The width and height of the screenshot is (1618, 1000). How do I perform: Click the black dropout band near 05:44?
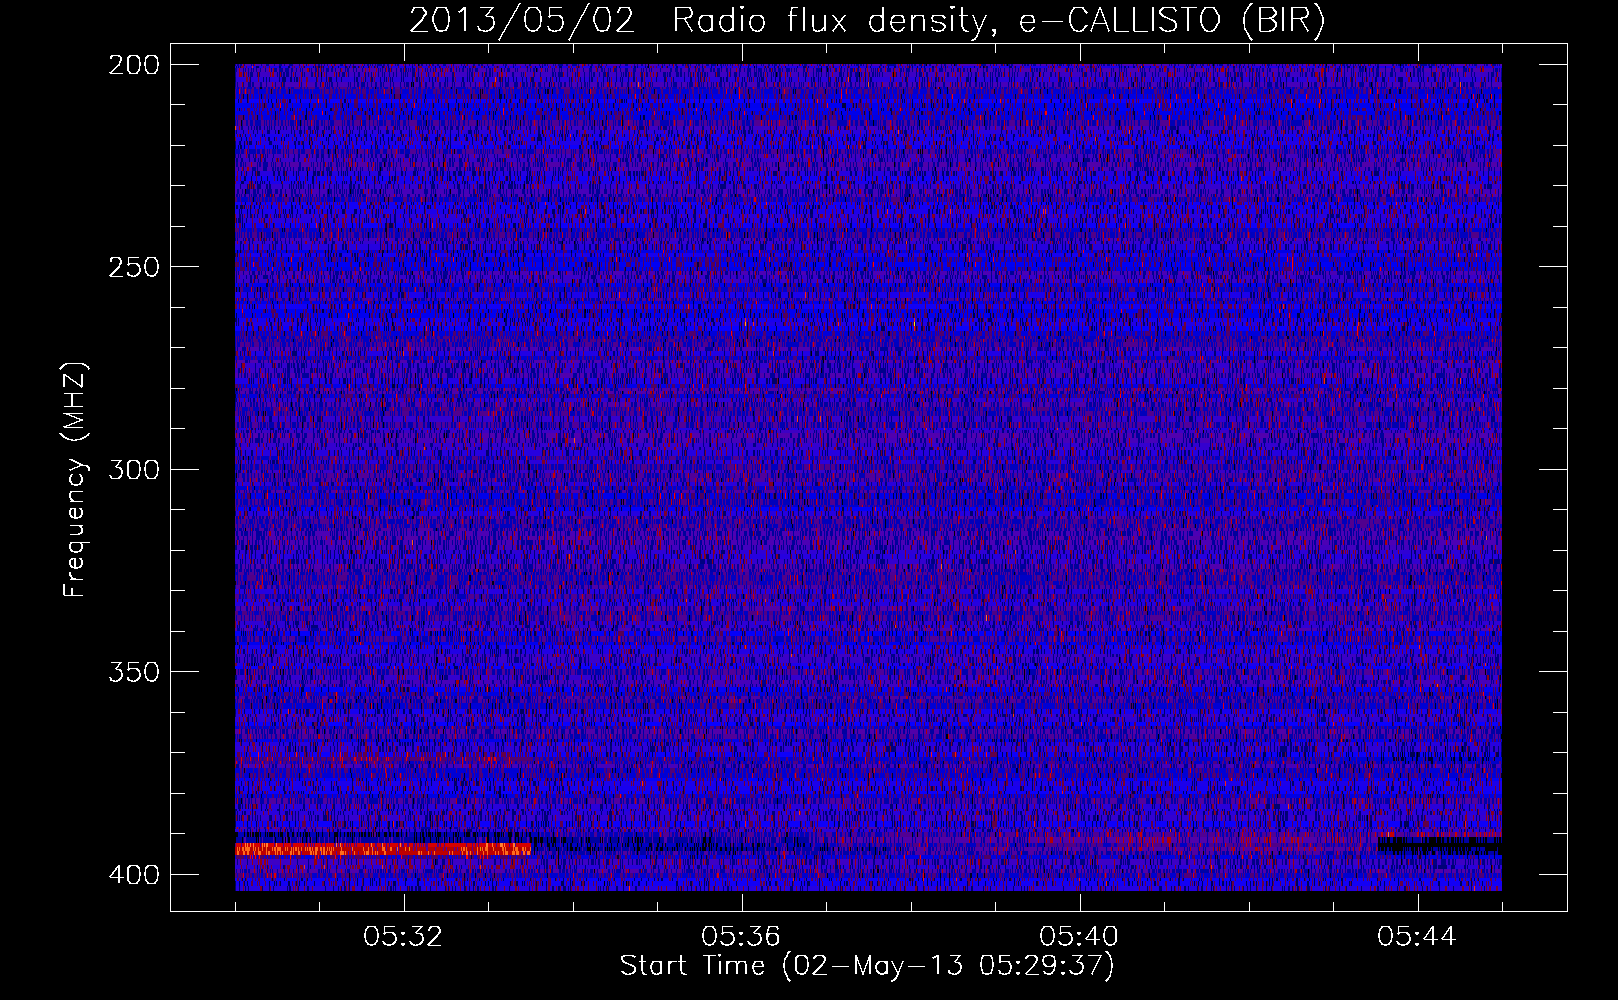[1439, 846]
